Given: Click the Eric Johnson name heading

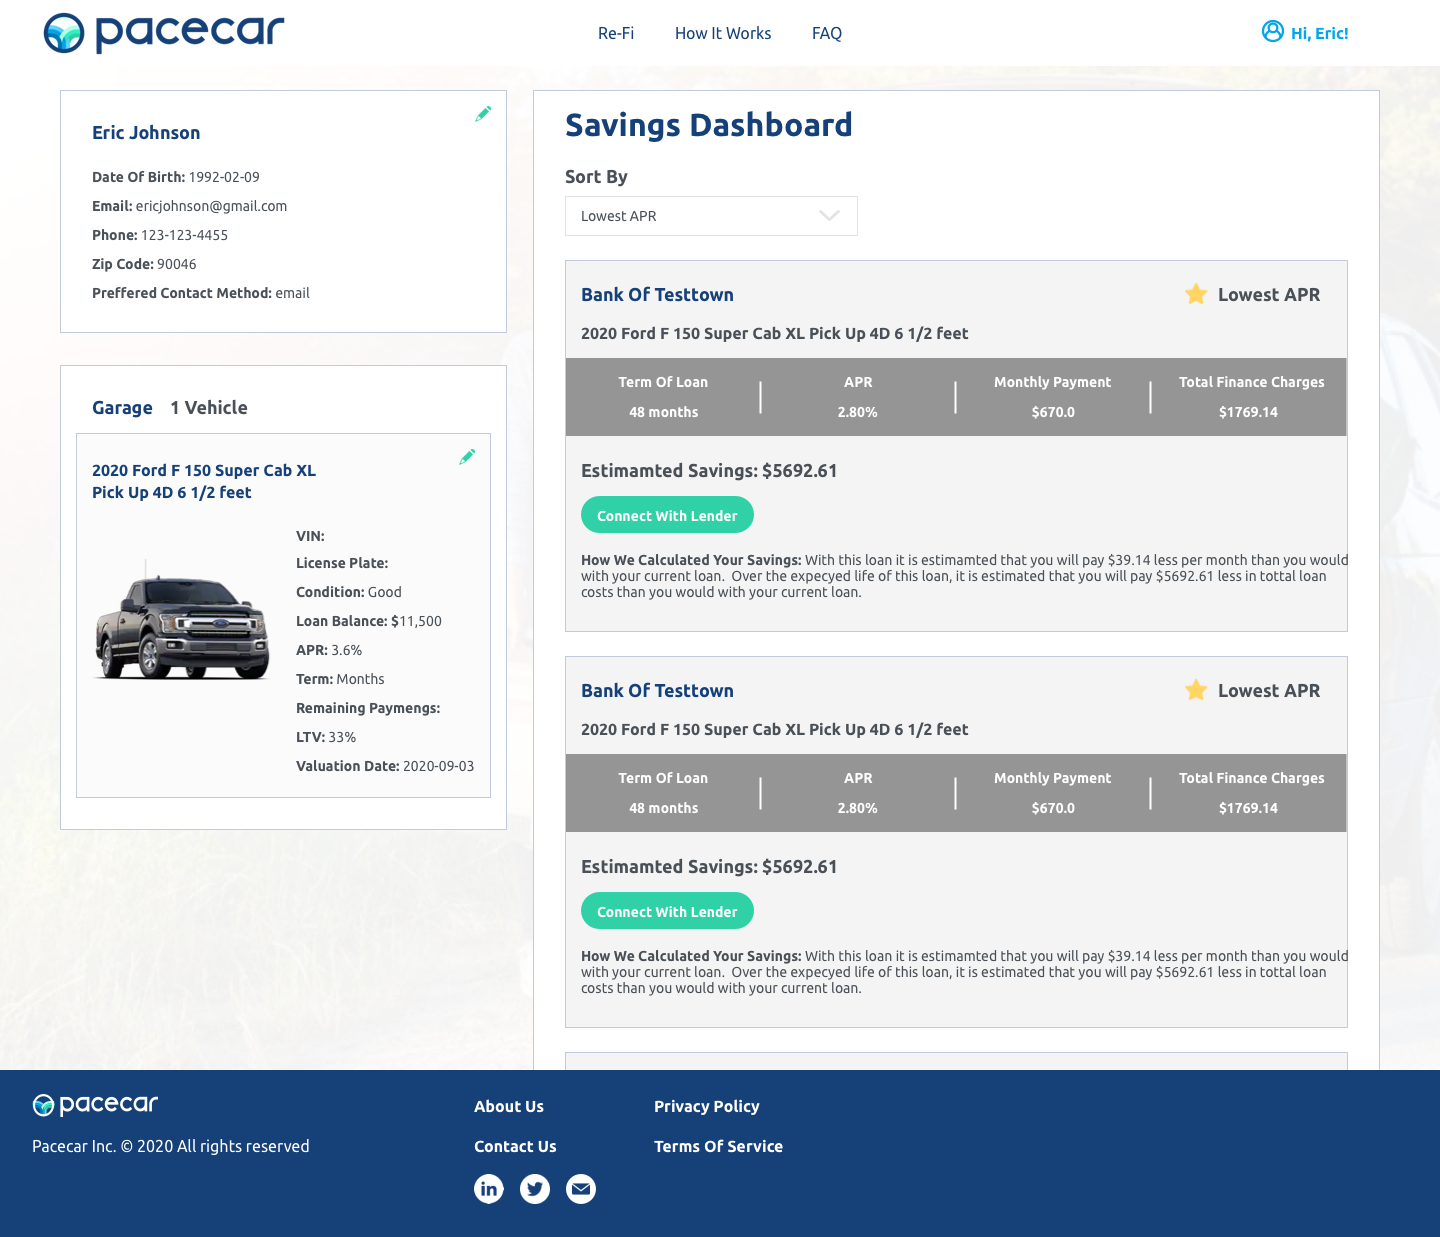Looking at the screenshot, I should point(146,133).
